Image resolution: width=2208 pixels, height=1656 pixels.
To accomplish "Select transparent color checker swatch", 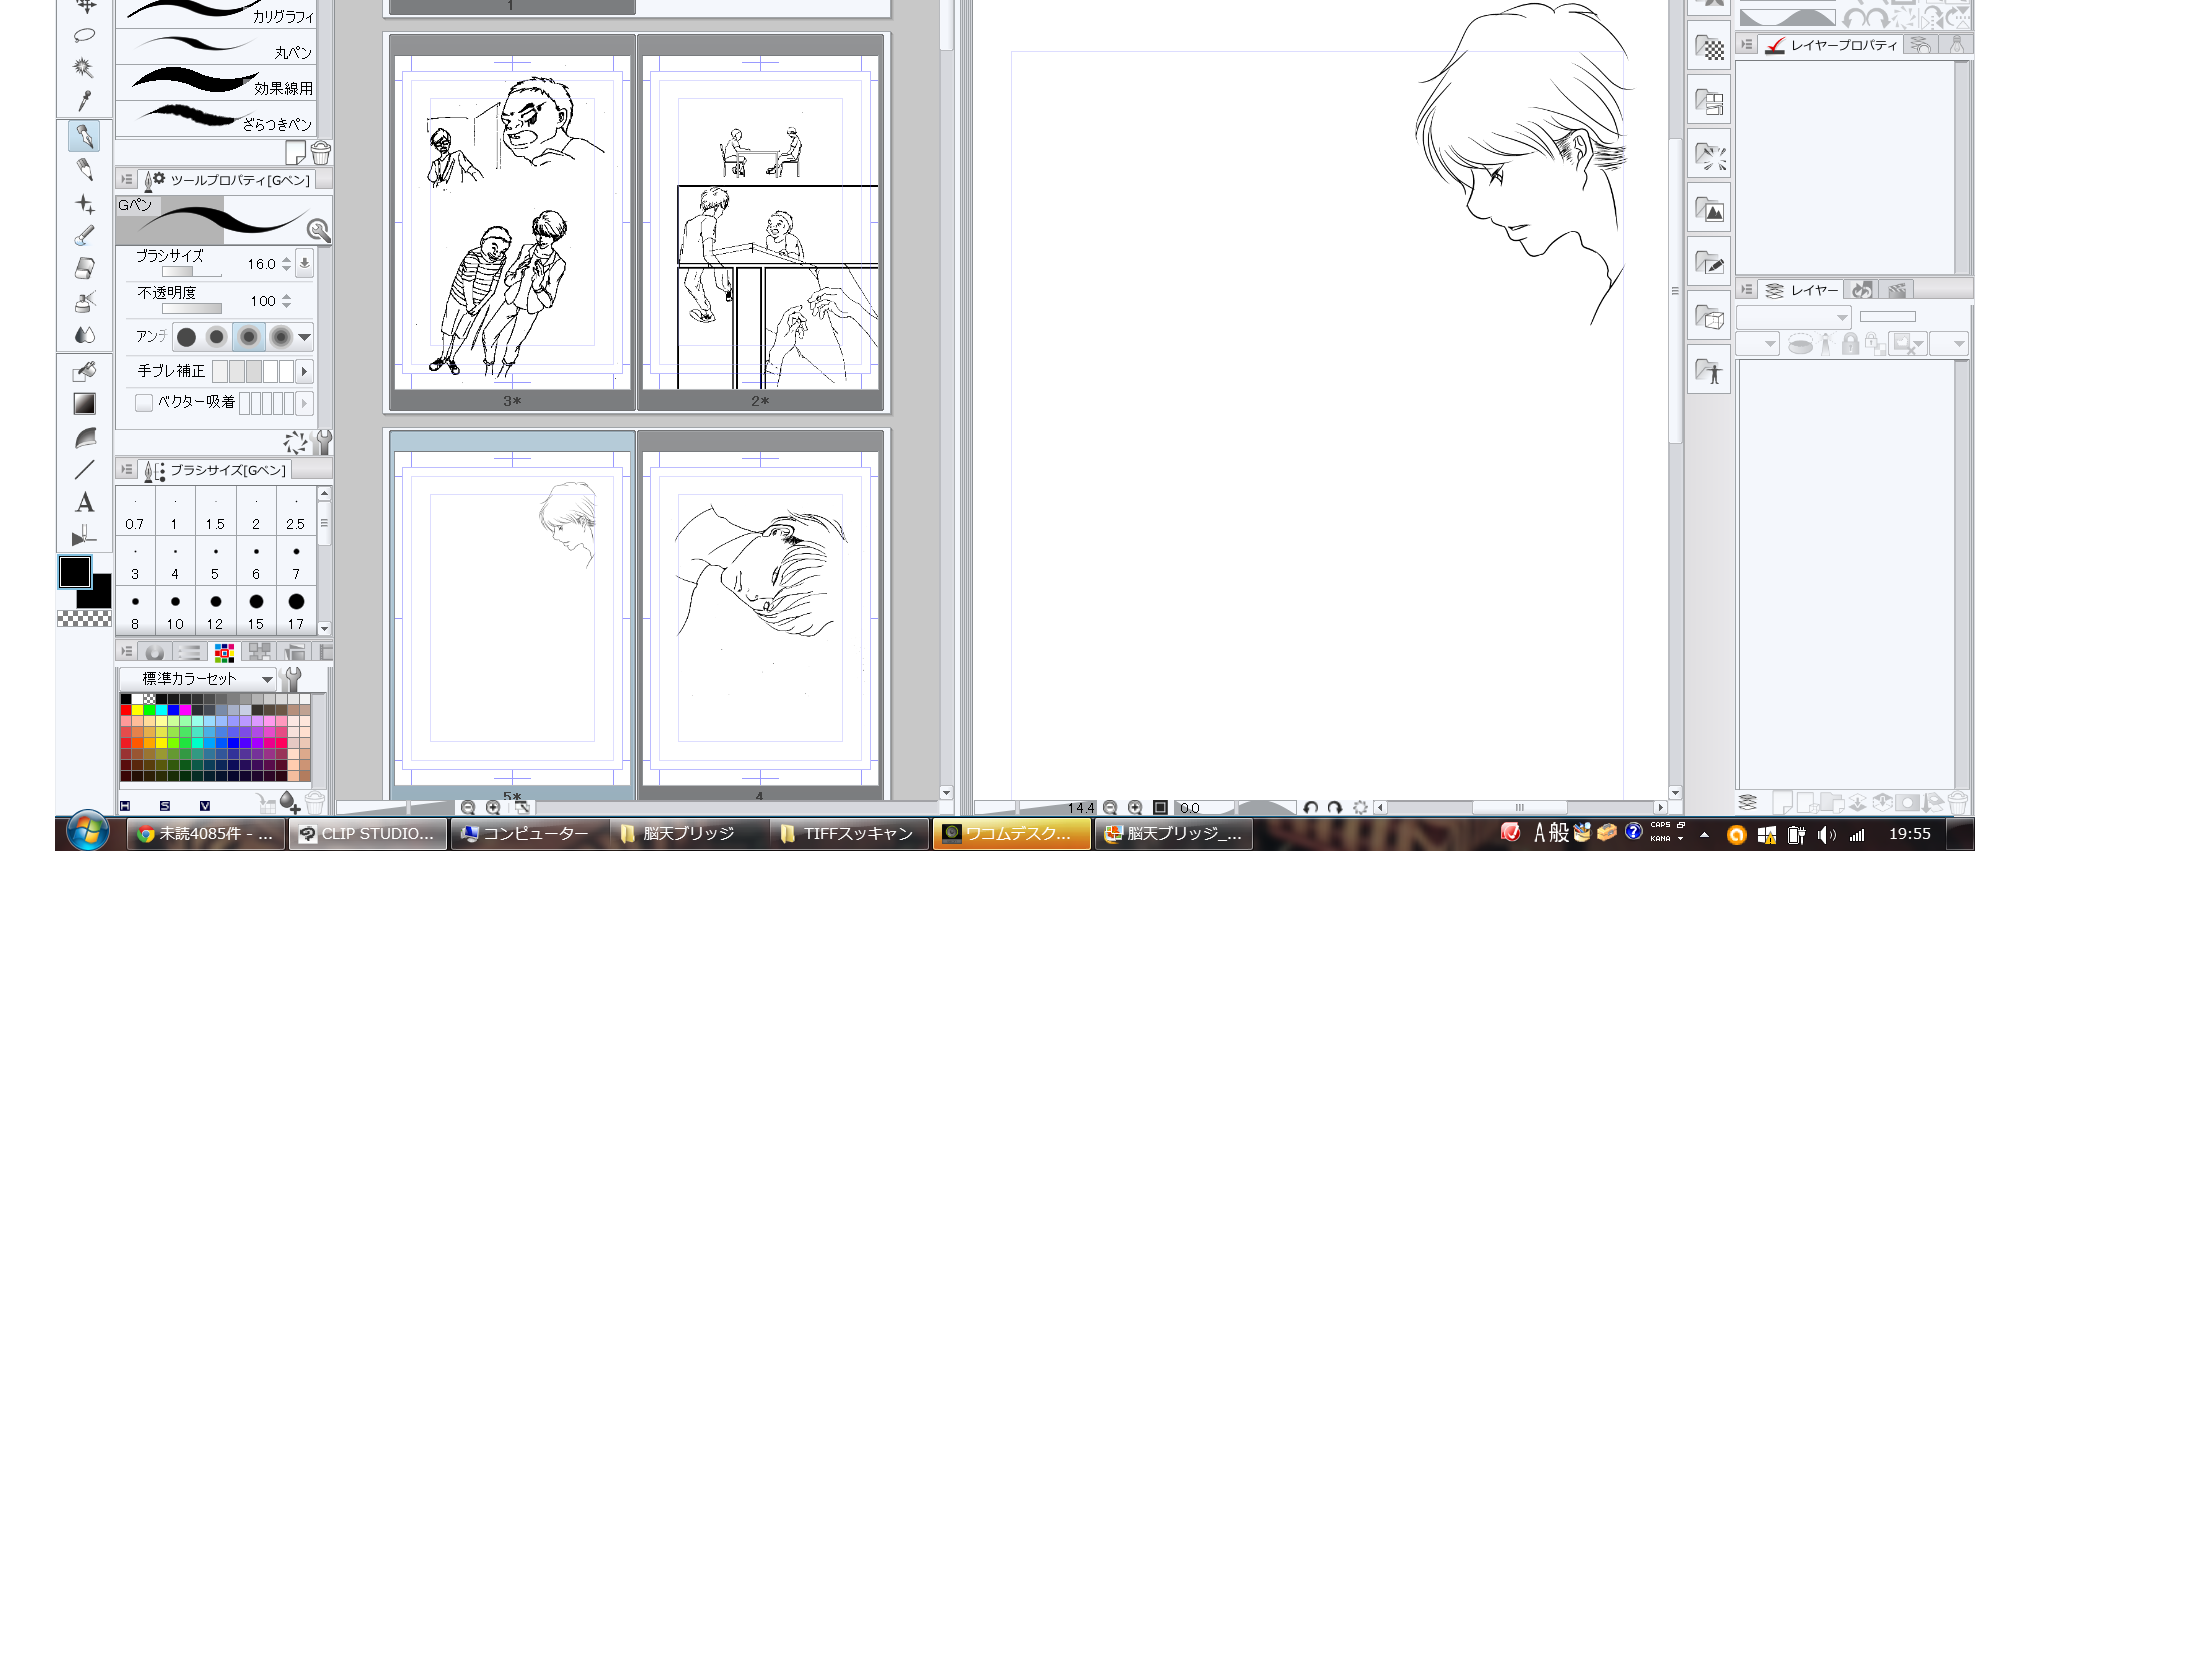I will tap(84, 619).
